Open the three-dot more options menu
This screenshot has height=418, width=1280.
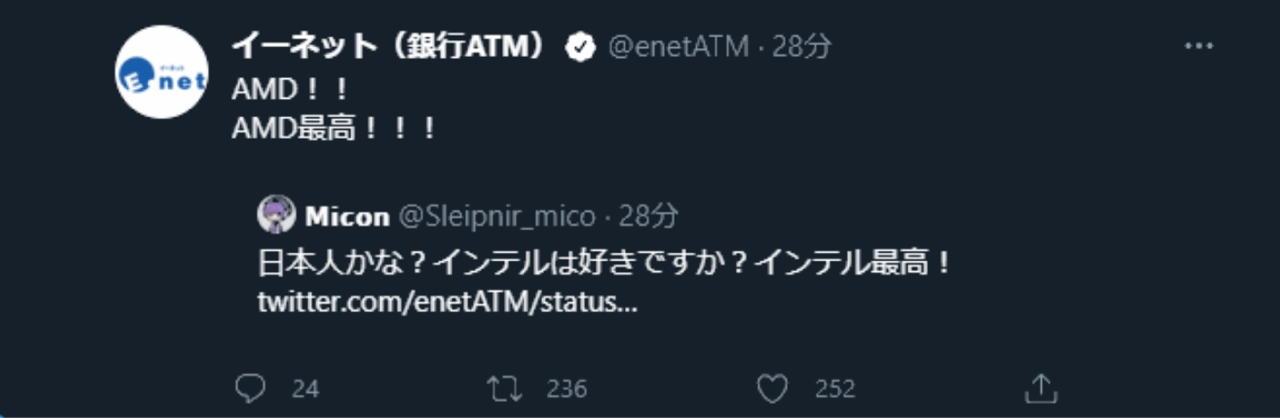(x=1198, y=46)
